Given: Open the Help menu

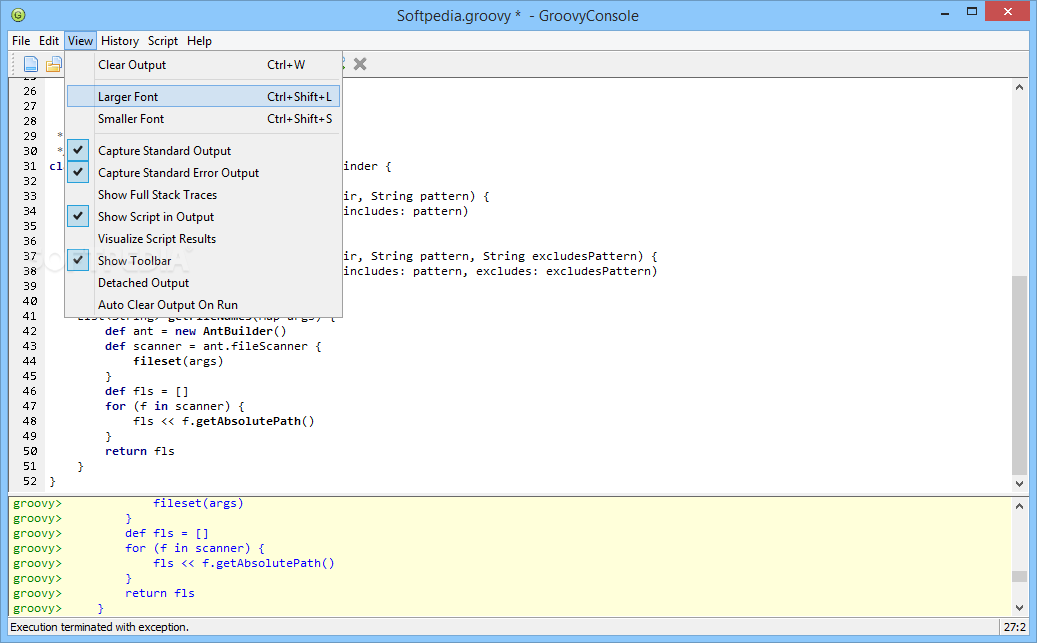Looking at the screenshot, I should point(199,41).
